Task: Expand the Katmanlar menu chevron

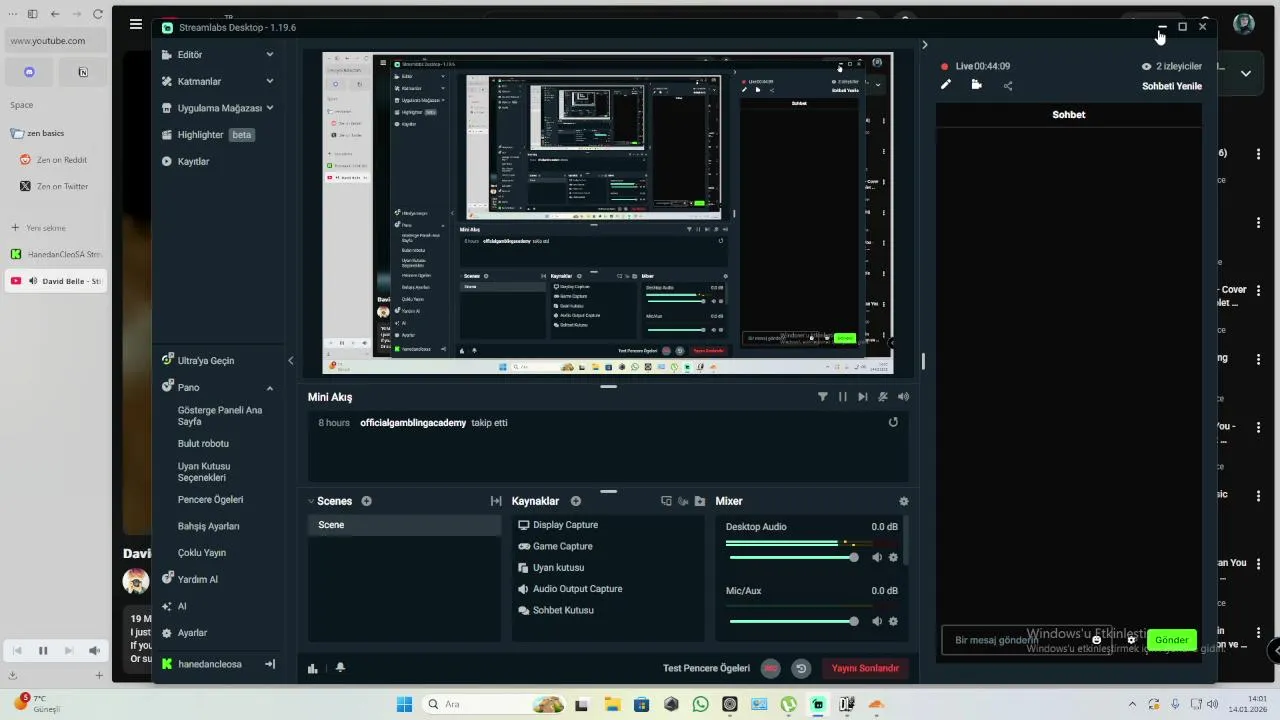Action: (270, 81)
